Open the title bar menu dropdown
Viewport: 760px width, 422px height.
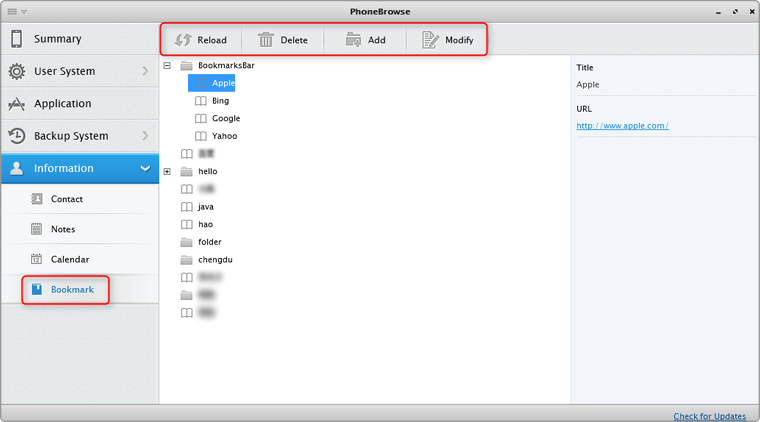click(x=17, y=11)
